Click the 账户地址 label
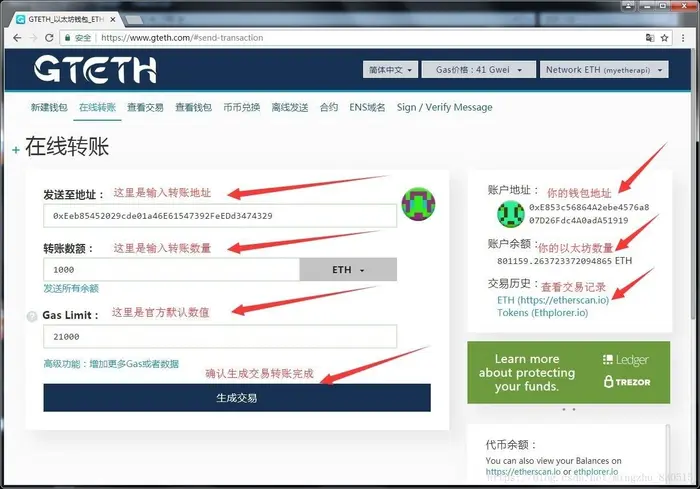700x489 pixels. tap(513, 190)
